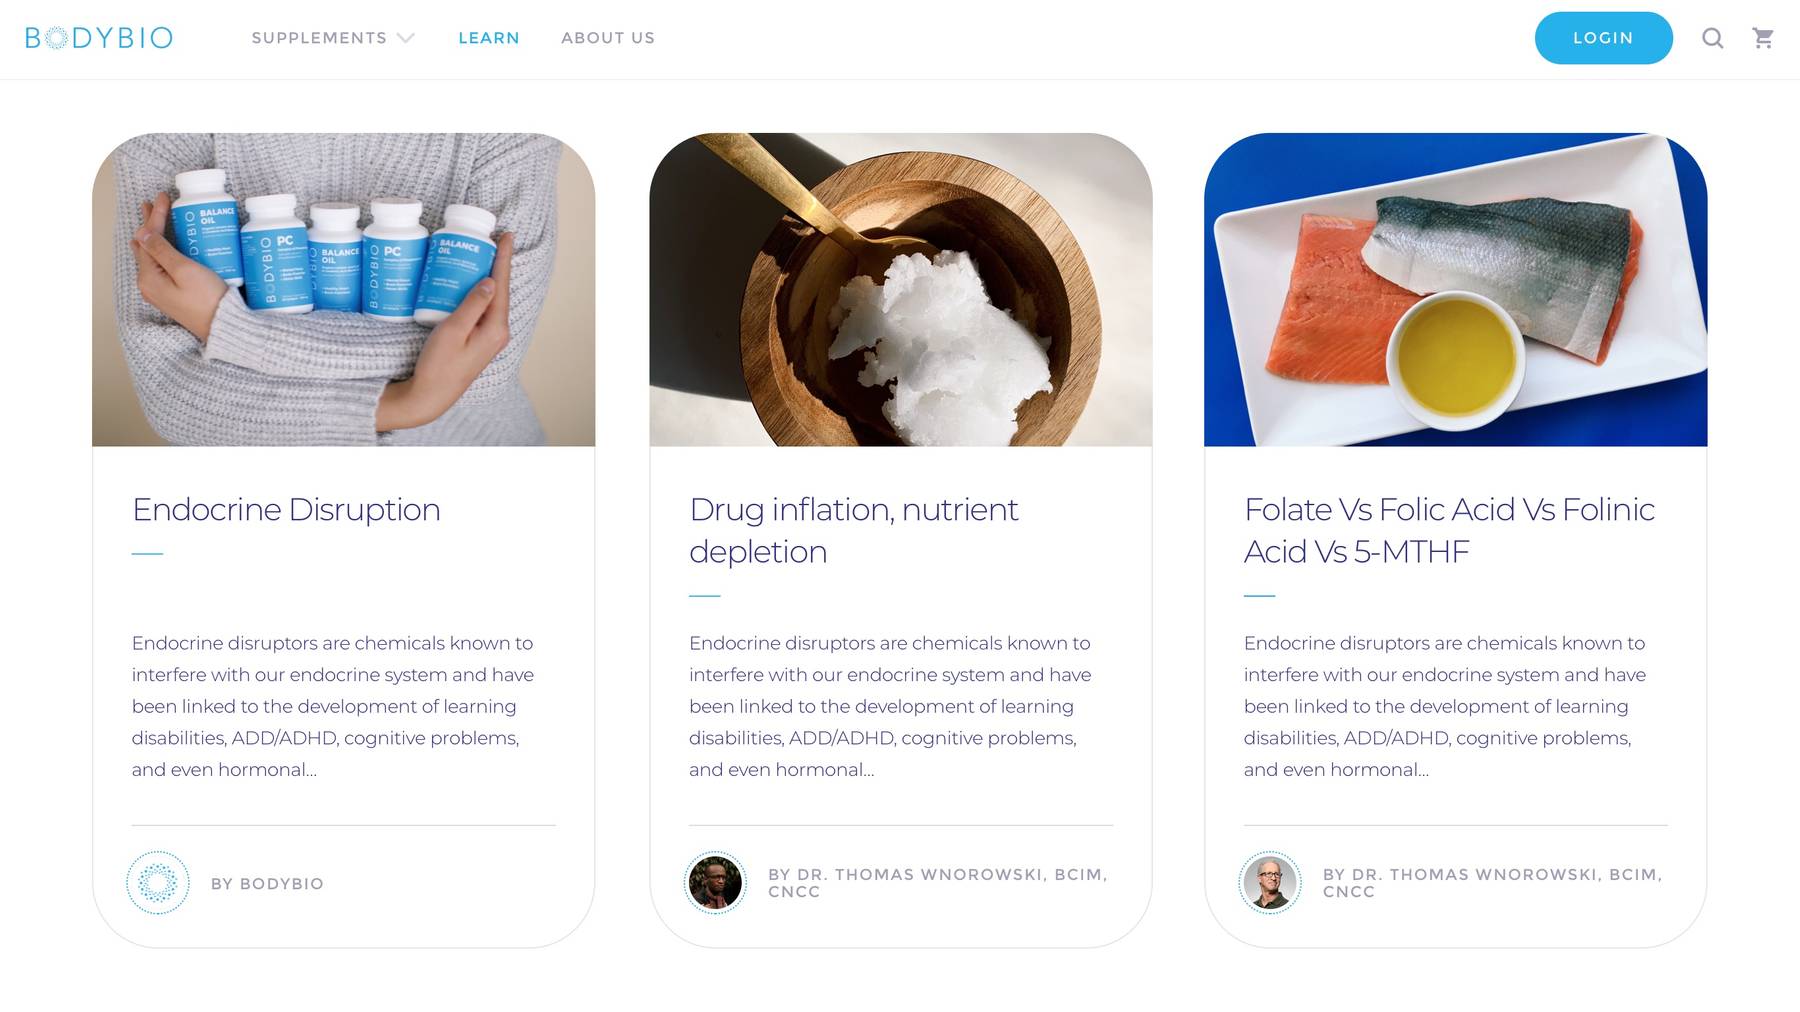1800x1012 pixels.
Task: Open the shopping cart icon
Action: click(x=1763, y=38)
